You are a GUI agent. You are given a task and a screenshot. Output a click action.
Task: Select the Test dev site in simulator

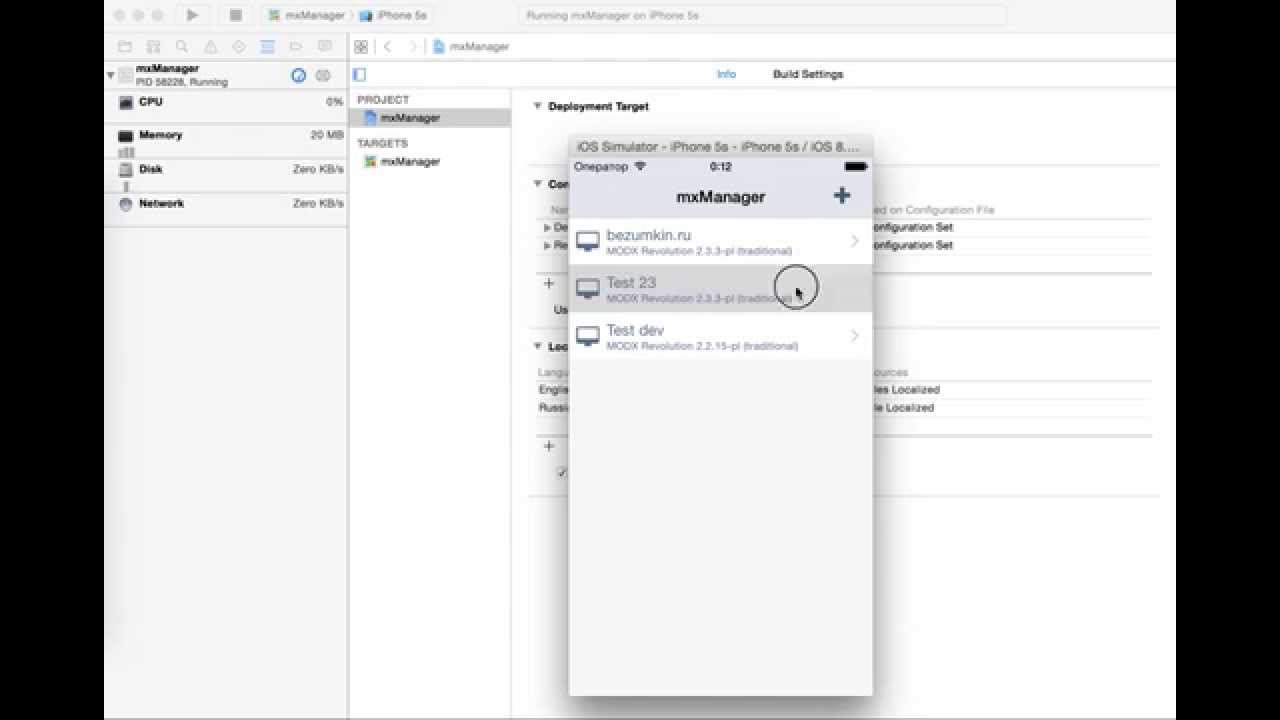(720, 336)
